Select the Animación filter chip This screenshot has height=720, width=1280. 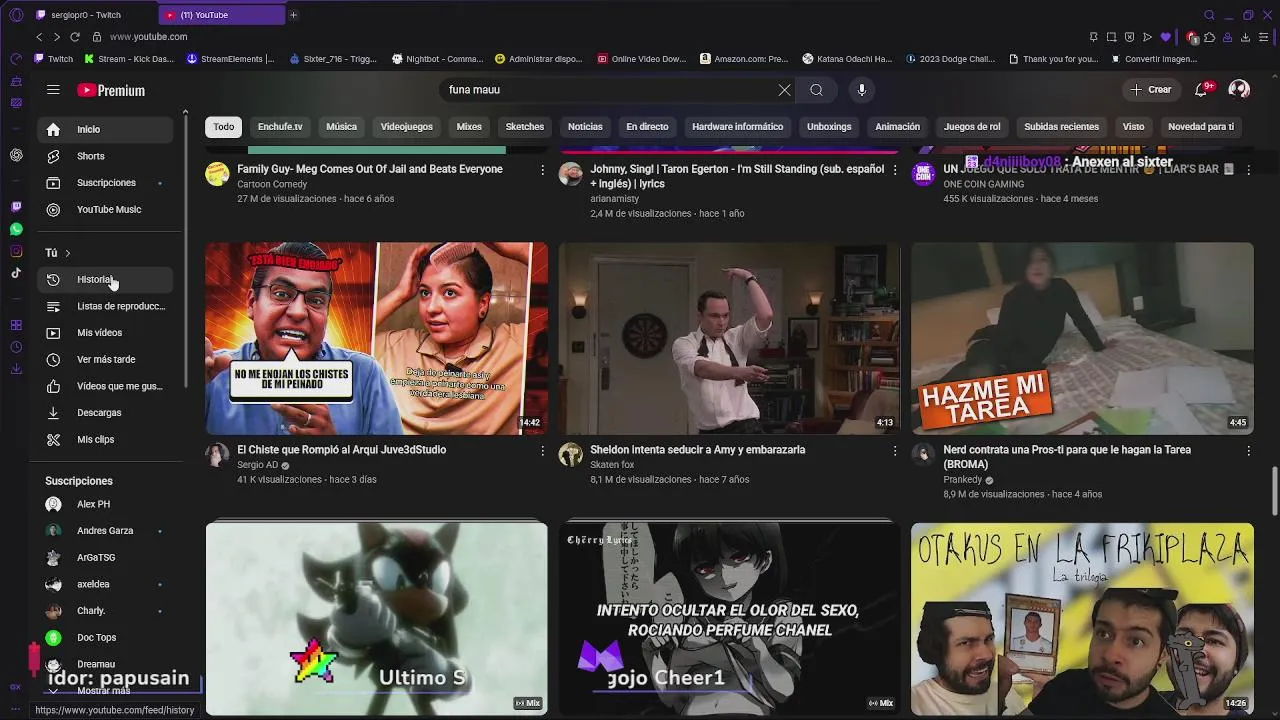[x=898, y=127]
